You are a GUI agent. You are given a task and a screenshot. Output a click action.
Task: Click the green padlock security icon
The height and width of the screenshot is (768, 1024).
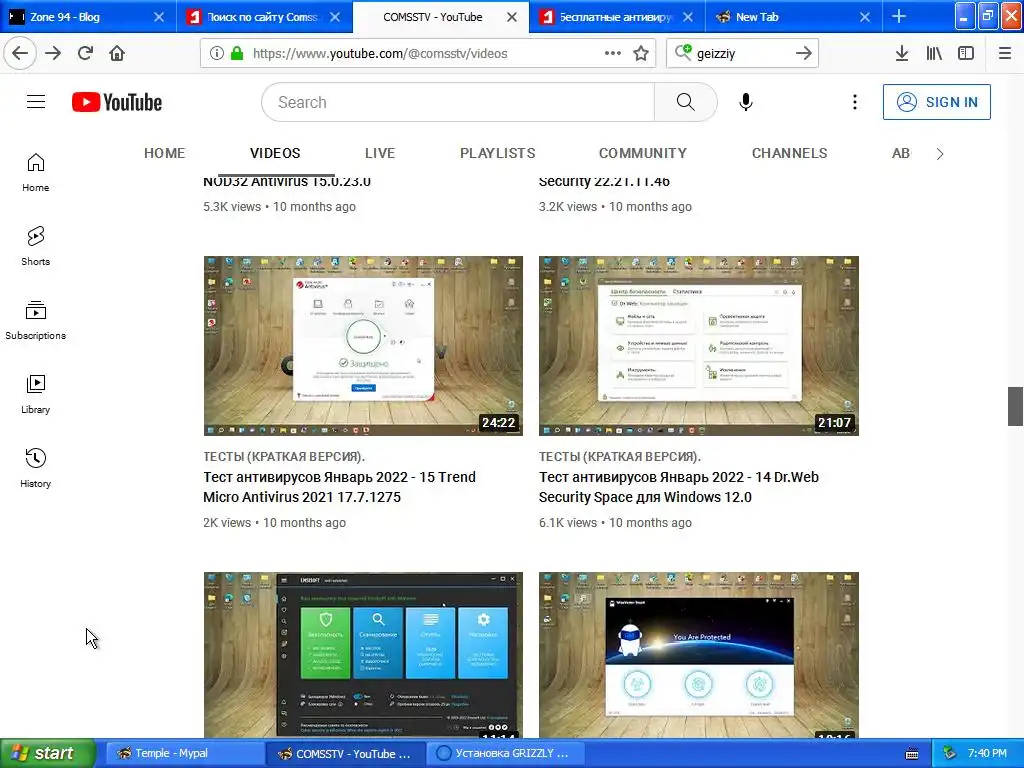(x=237, y=53)
